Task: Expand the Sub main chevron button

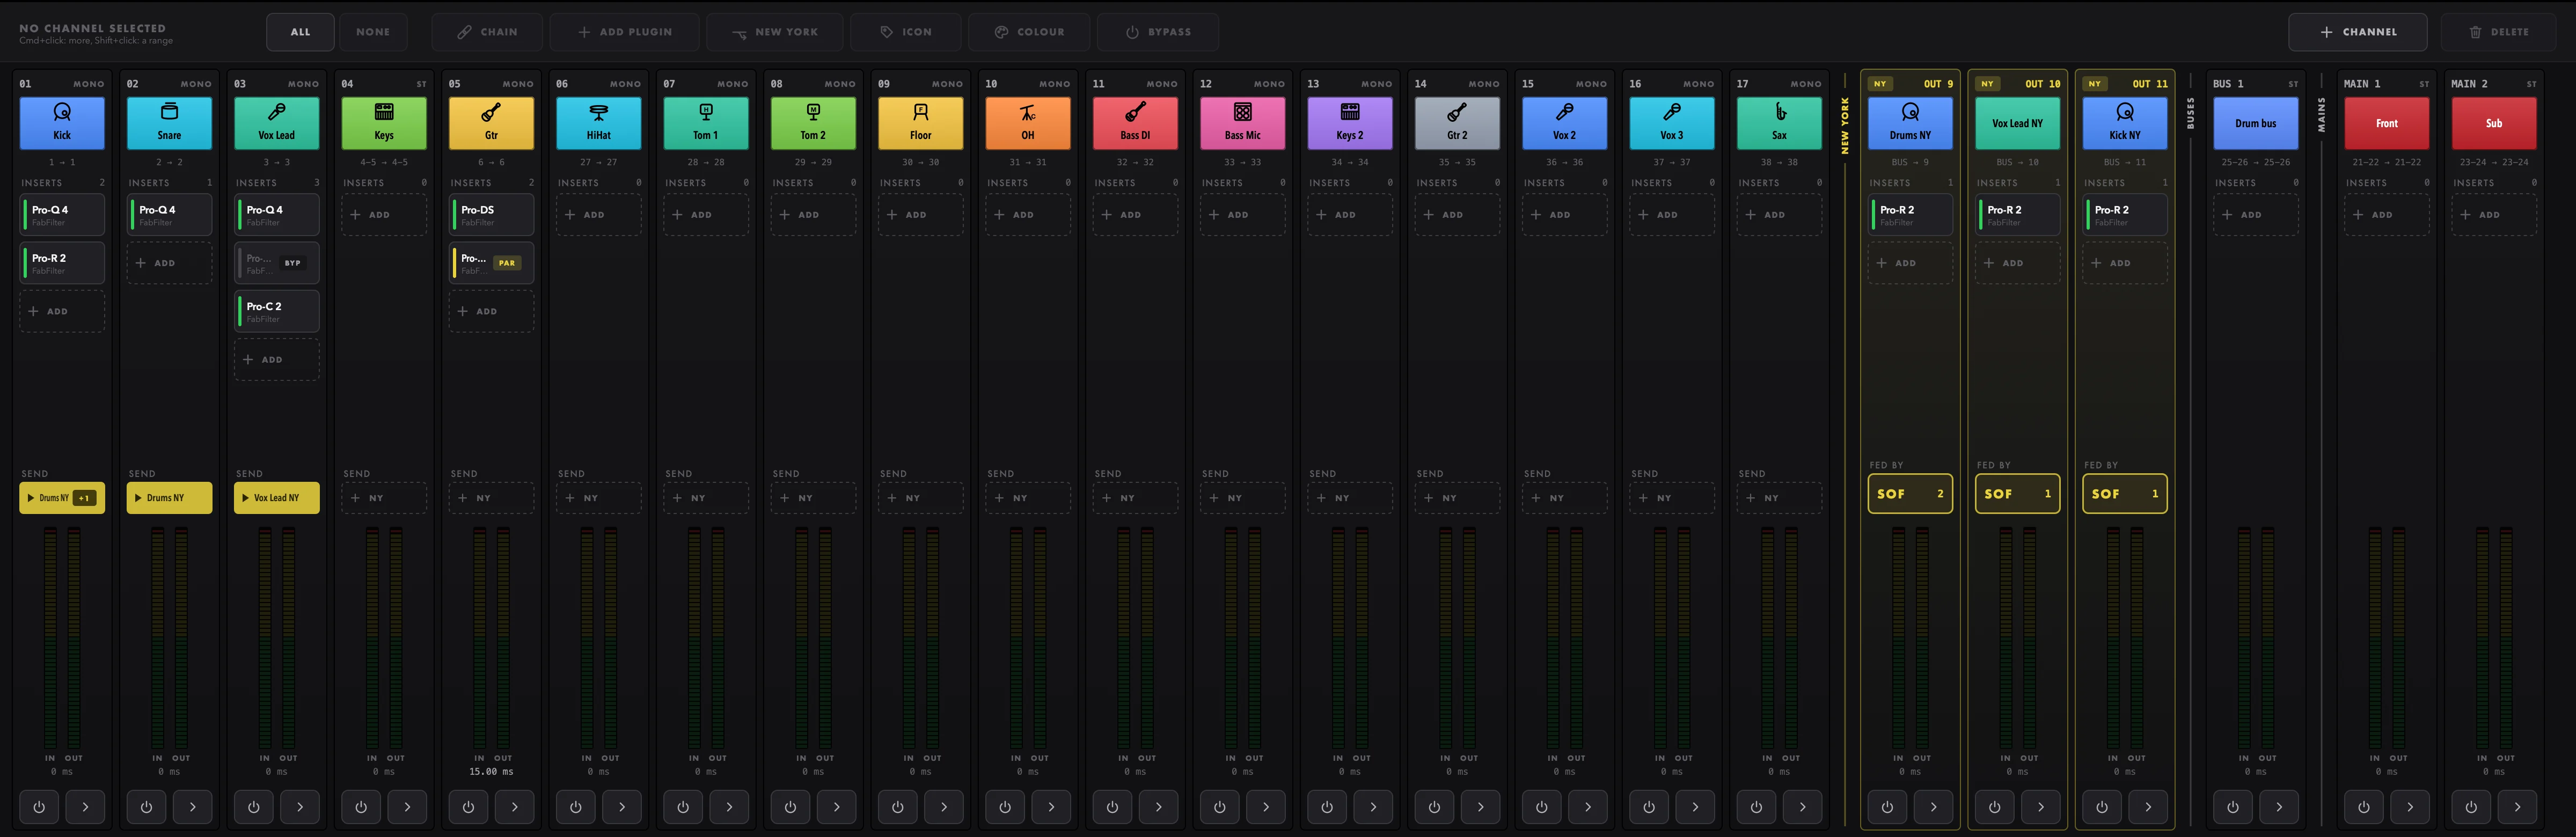Action: (x=2517, y=807)
